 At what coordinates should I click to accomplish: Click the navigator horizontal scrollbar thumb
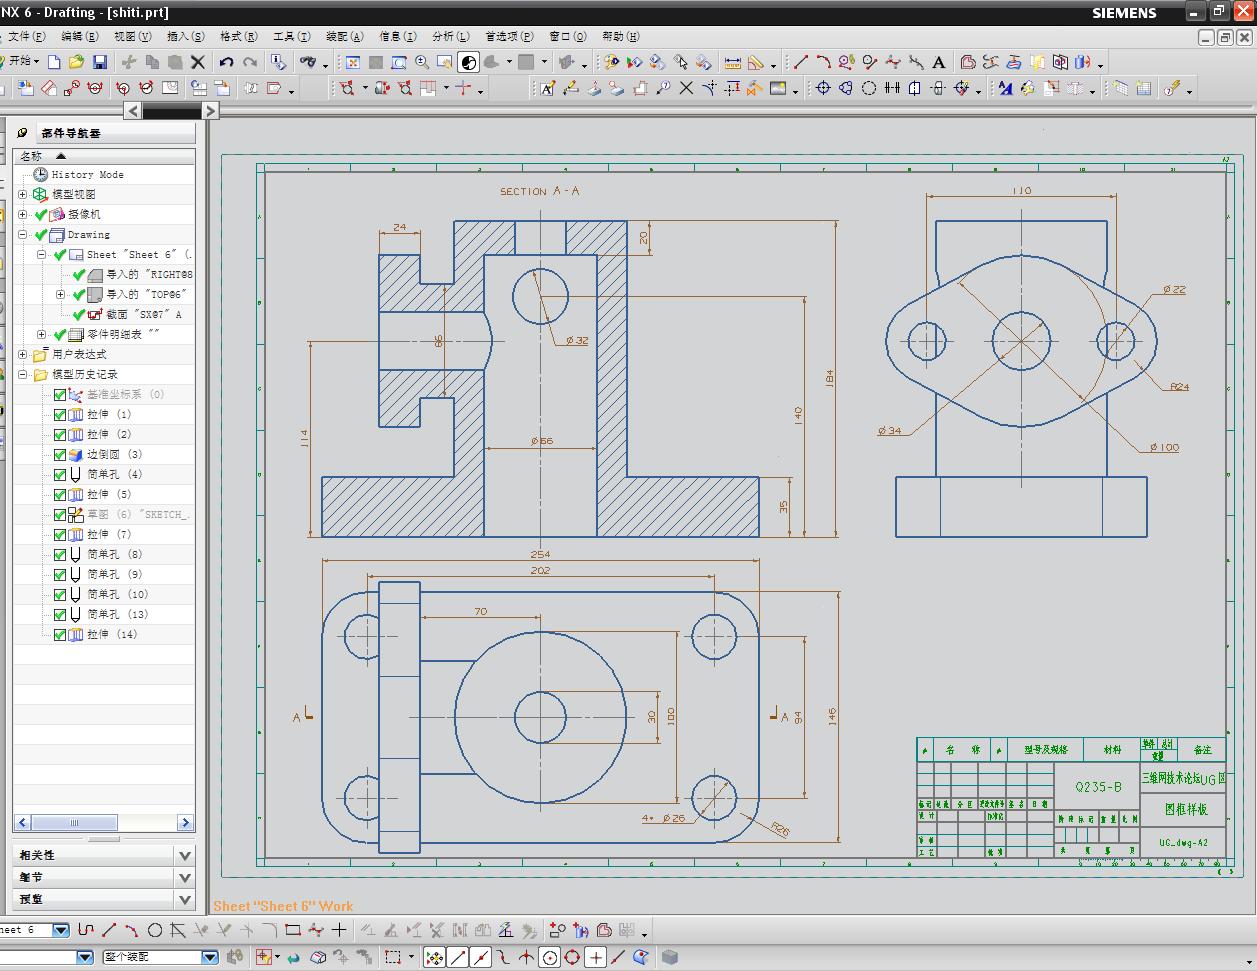73,822
